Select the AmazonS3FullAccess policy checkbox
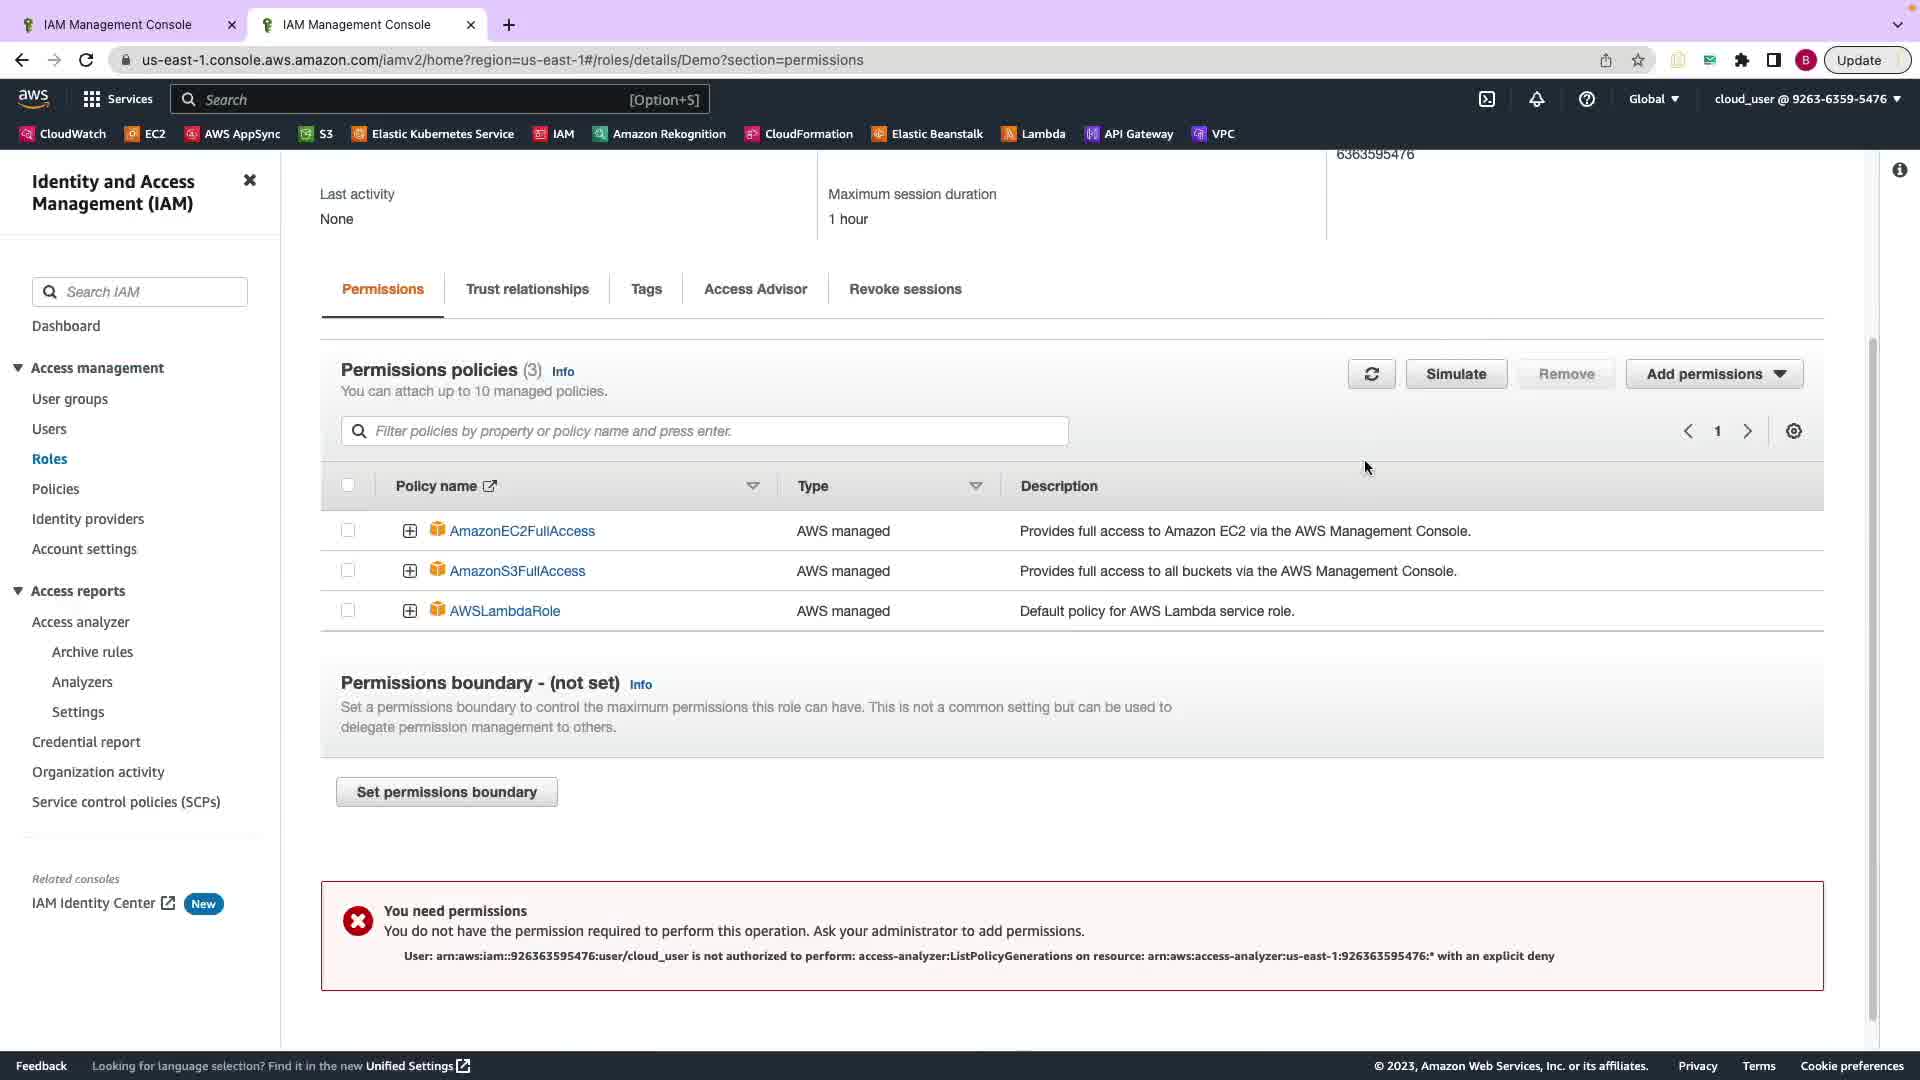1920x1080 pixels. [x=348, y=570]
